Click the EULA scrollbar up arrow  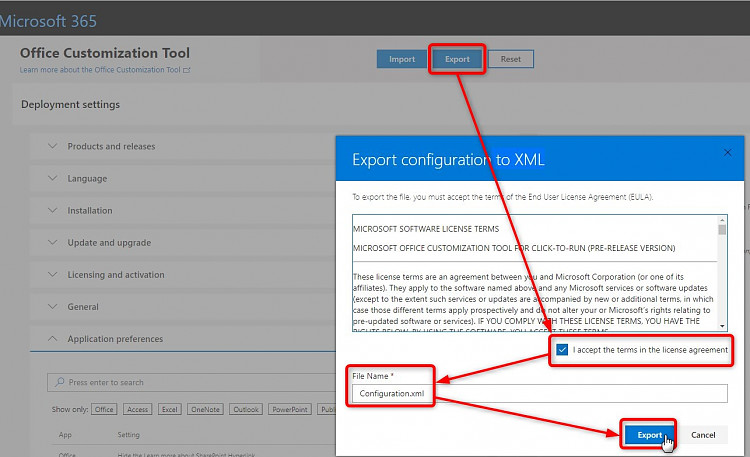722,220
